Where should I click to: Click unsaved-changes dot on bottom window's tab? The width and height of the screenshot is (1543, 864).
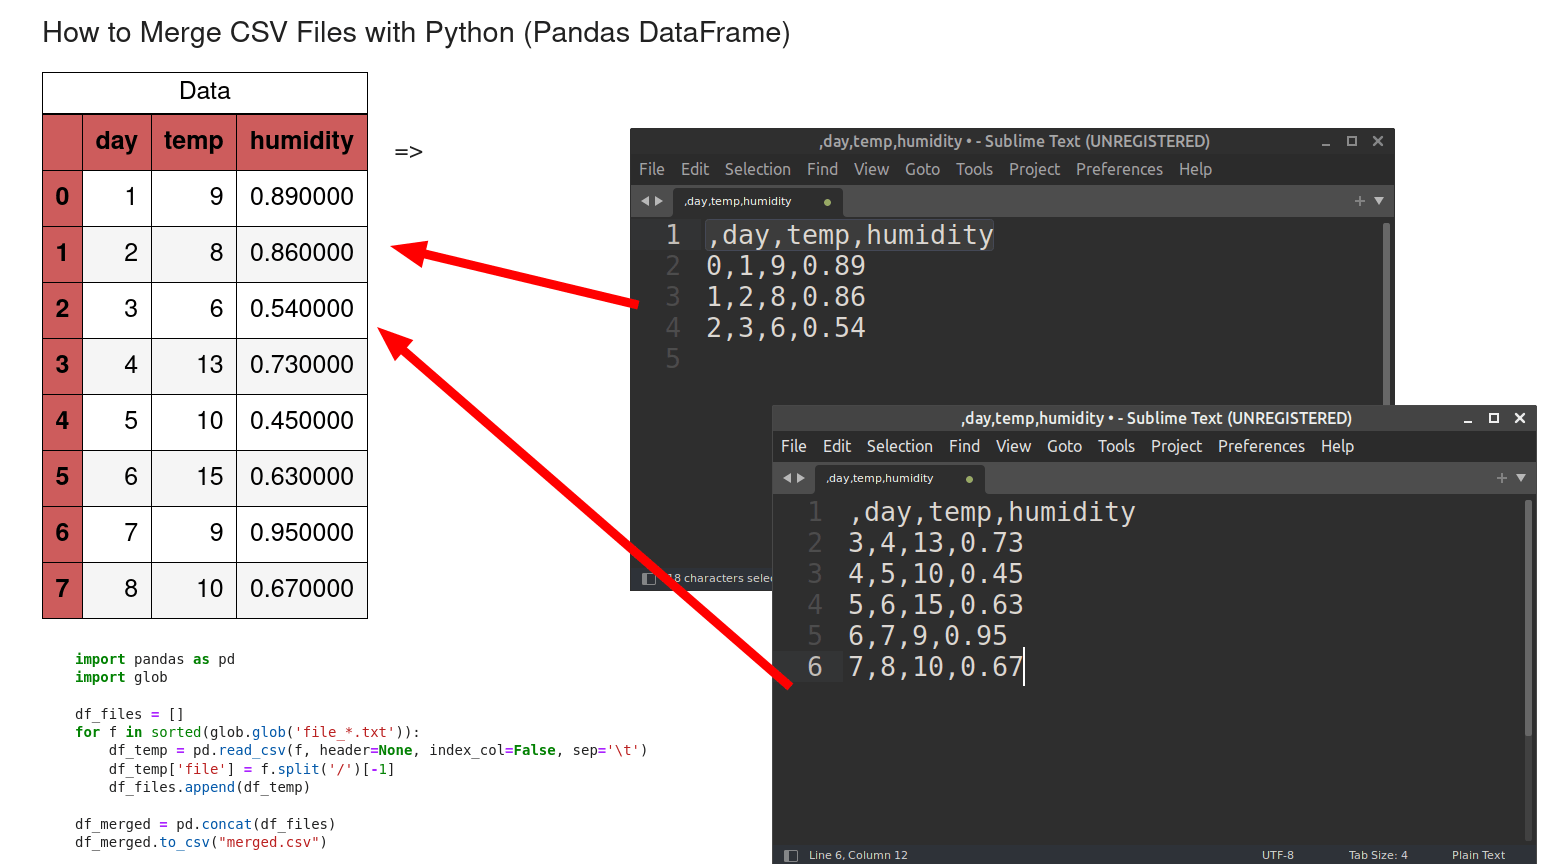968,478
